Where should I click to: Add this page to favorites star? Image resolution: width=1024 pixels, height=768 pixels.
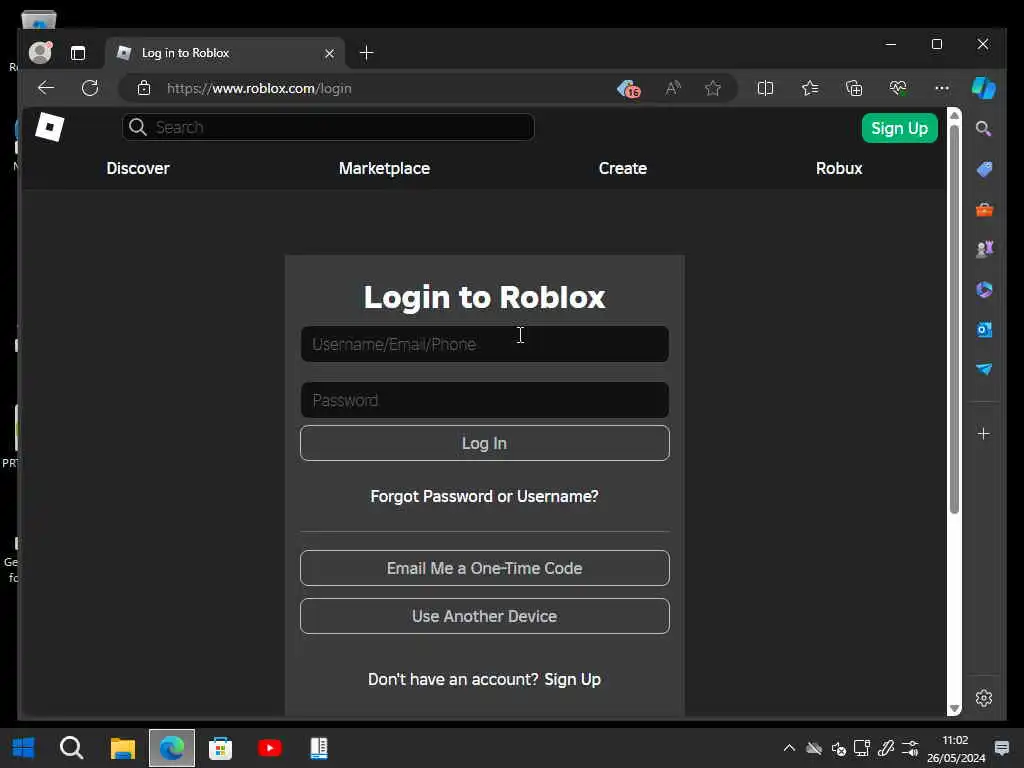pyautogui.click(x=713, y=88)
